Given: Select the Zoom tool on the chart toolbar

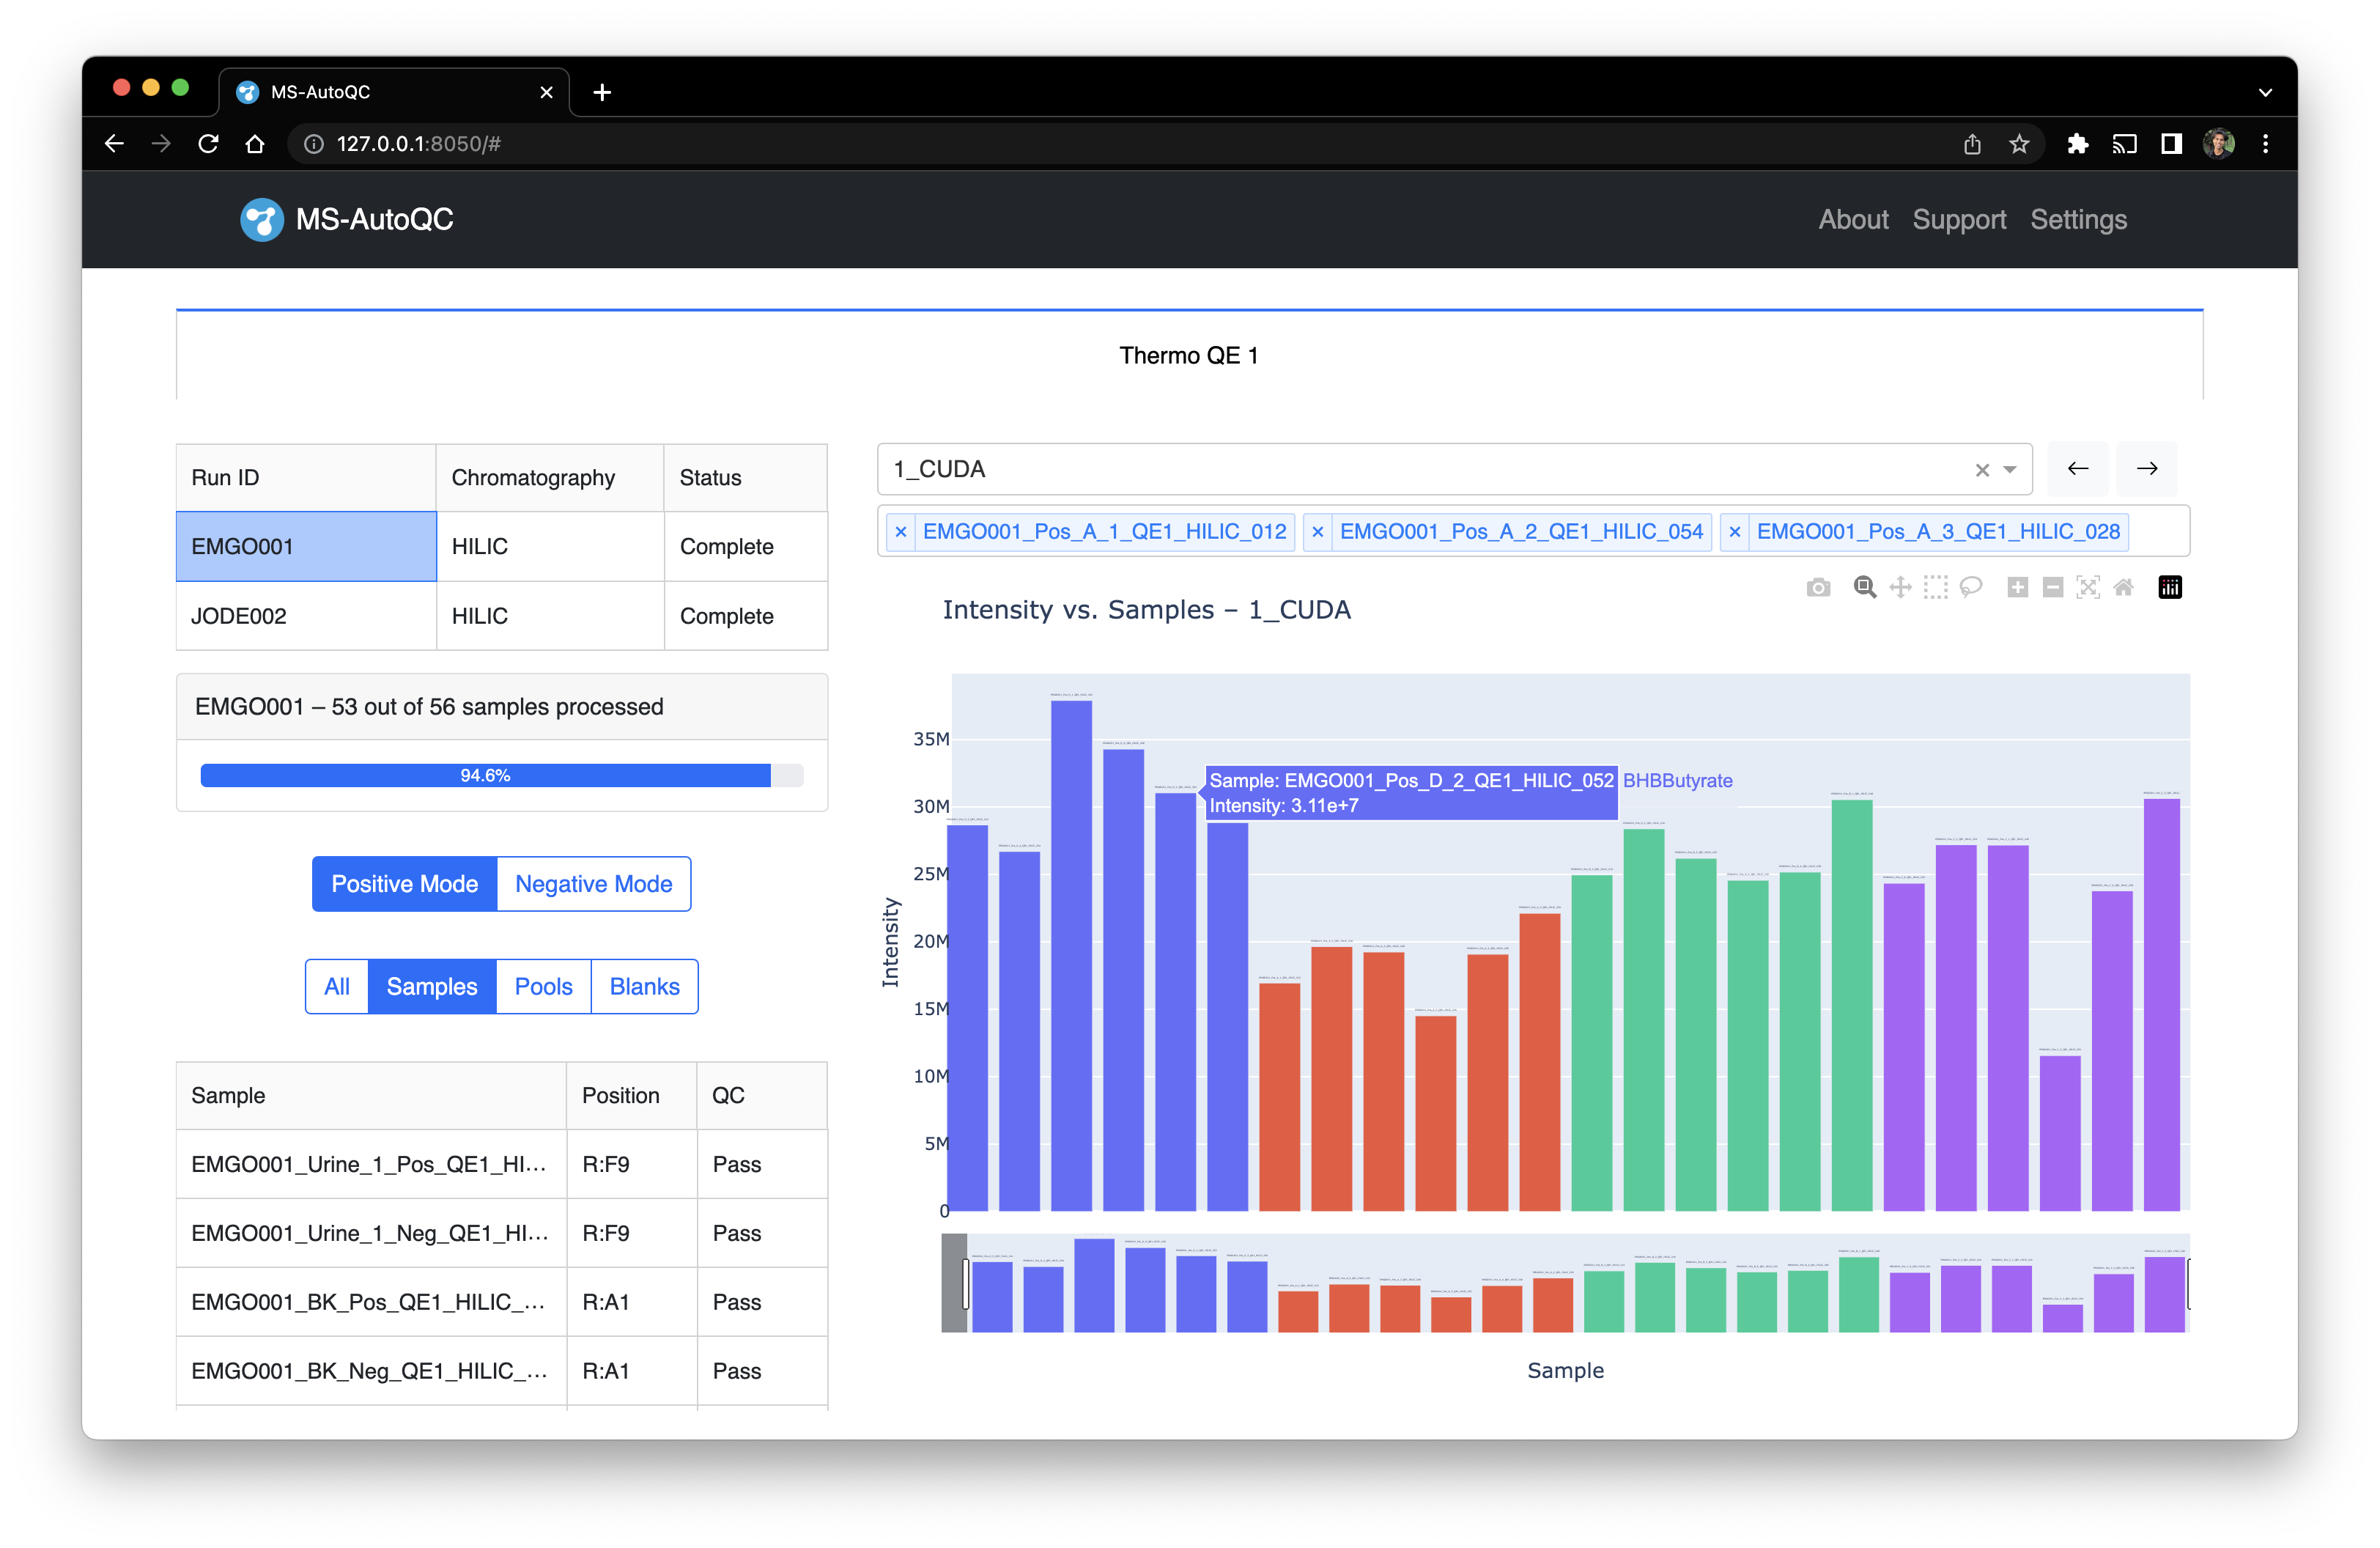Looking at the screenshot, I should point(1863,587).
